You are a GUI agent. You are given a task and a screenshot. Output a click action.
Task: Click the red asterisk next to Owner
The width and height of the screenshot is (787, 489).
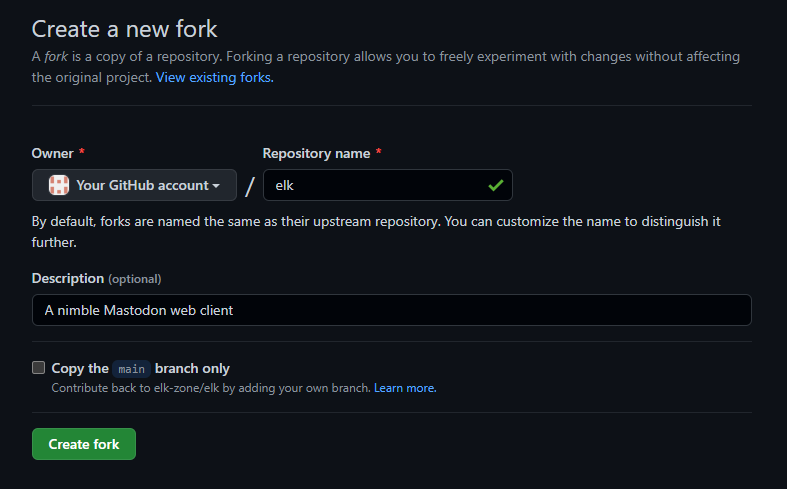(82, 153)
